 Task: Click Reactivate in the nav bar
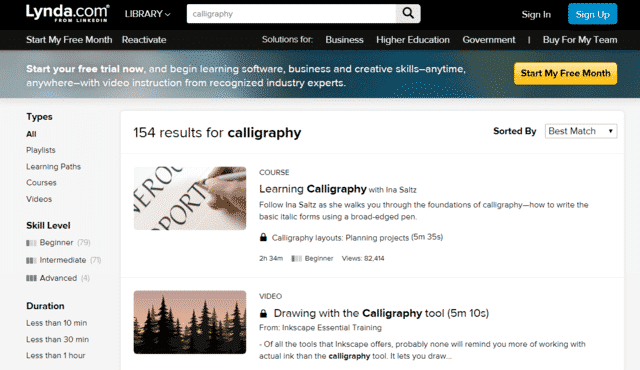pos(144,40)
